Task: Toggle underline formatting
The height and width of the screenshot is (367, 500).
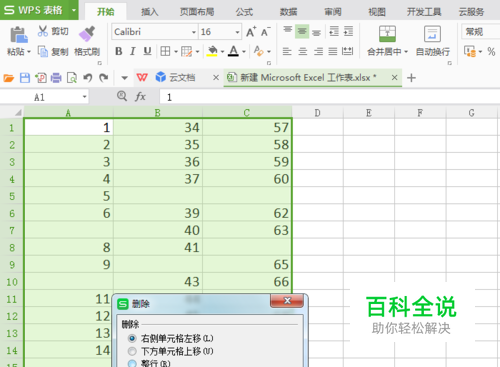Action: (x=147, y=51)
